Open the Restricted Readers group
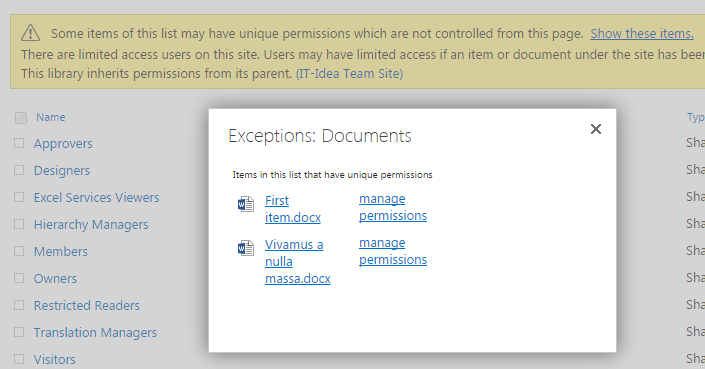 click(87, 306)
